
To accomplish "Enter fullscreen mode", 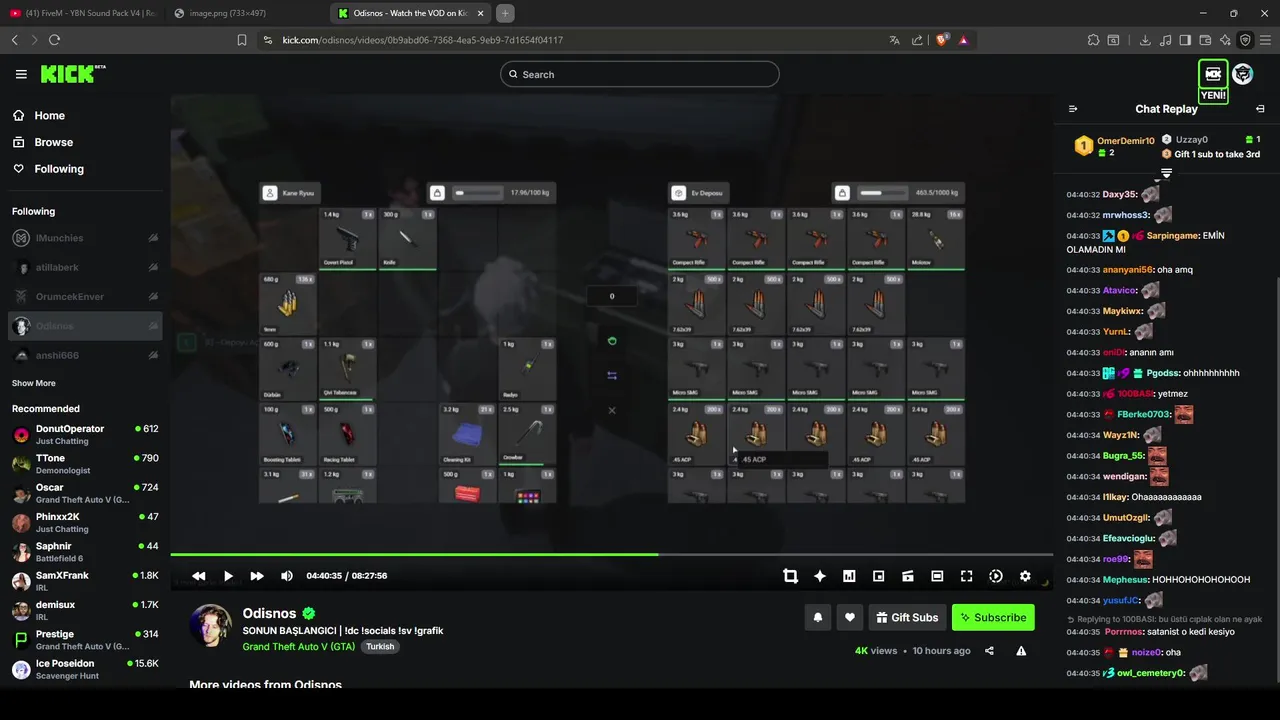I will (966, 576).
